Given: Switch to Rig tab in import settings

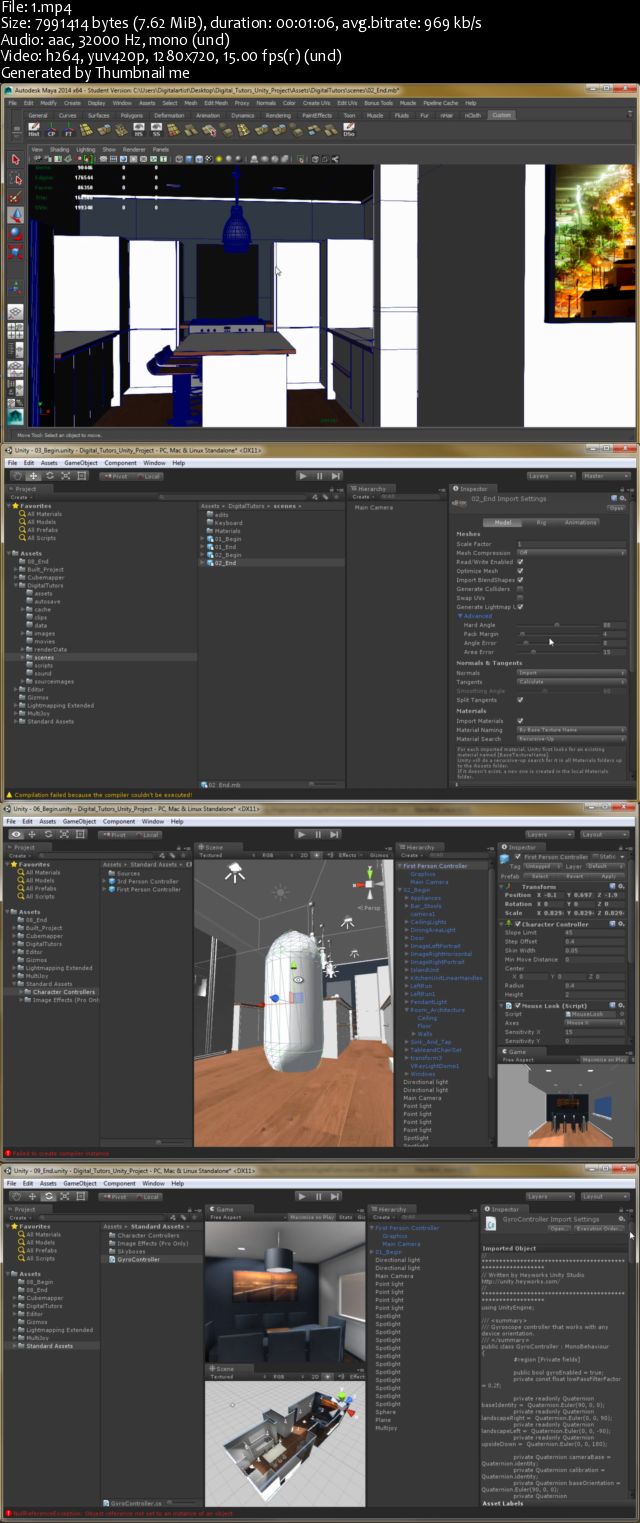Looking at the screenshot, I should click(541, 522).
